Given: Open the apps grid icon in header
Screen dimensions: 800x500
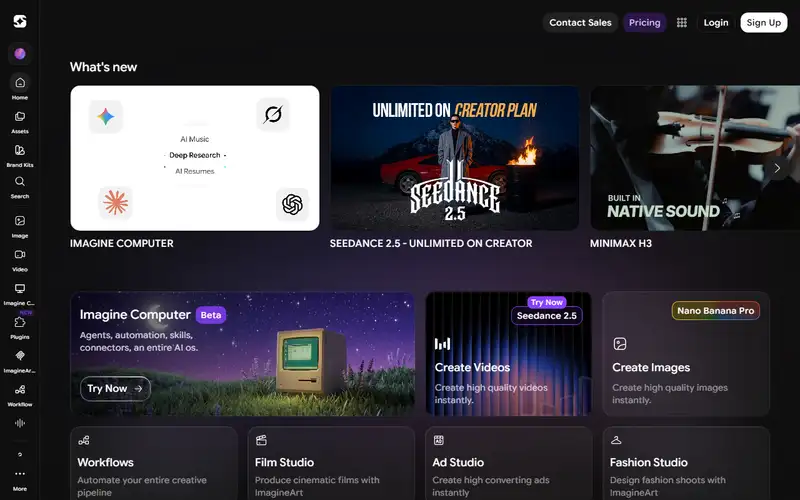Looking at the screenshot, I should click(x=682, y=22).
